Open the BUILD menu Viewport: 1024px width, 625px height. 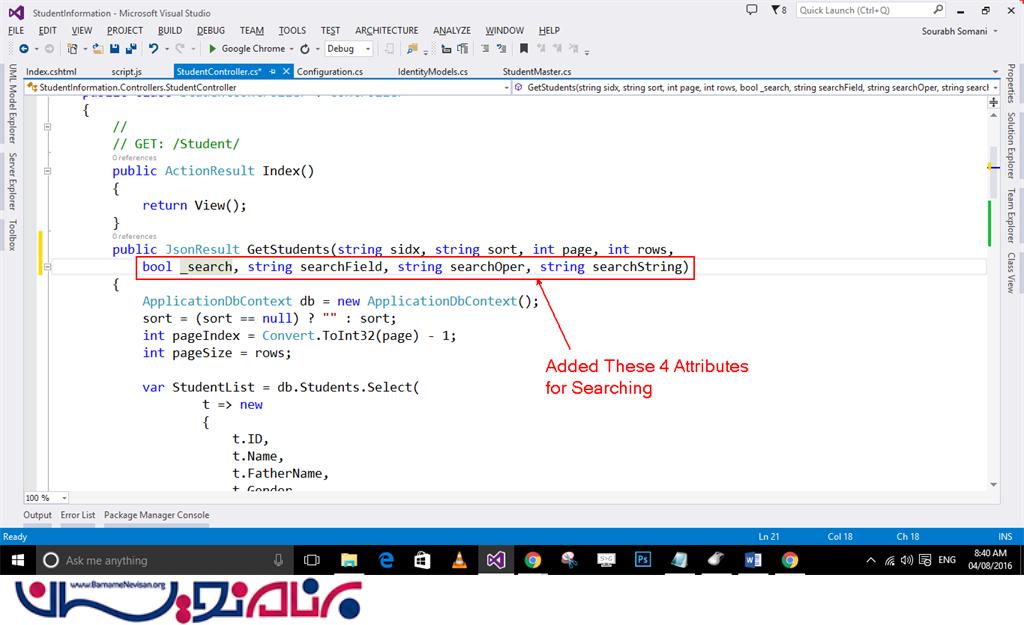(x=170, y=30)
